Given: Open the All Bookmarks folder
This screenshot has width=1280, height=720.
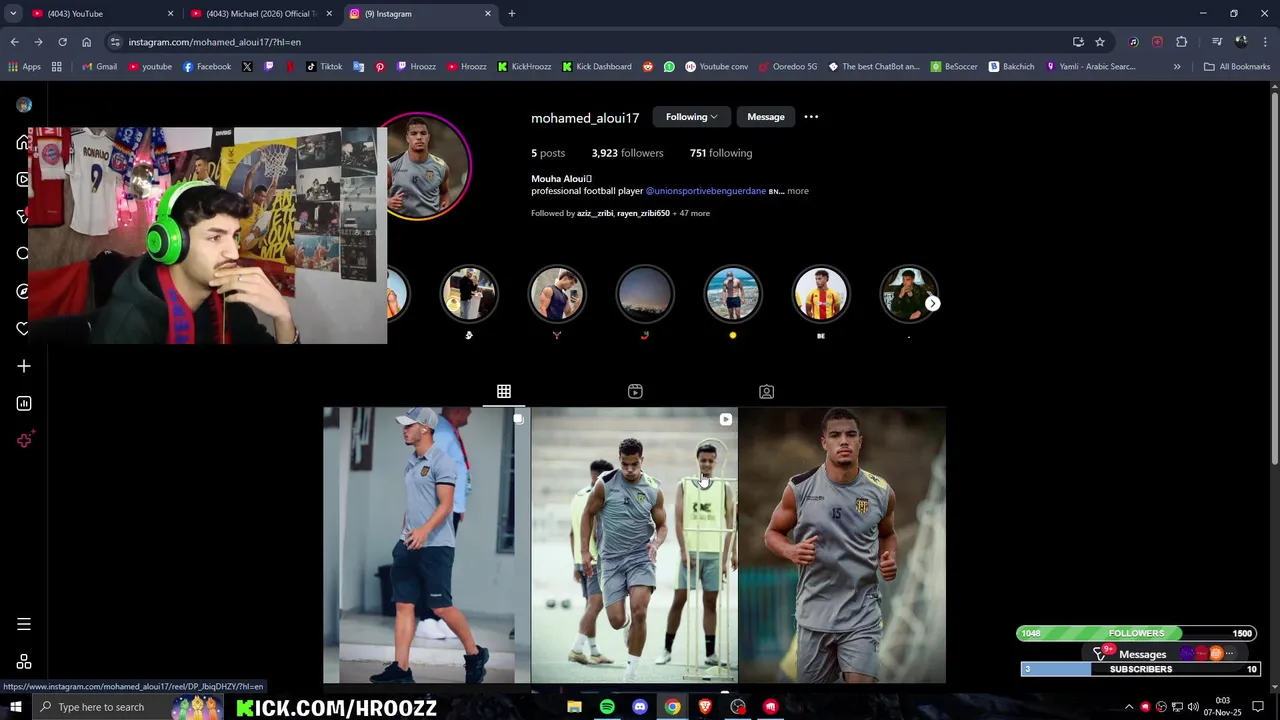Looking at the screenshot, I should (1237, 67).
